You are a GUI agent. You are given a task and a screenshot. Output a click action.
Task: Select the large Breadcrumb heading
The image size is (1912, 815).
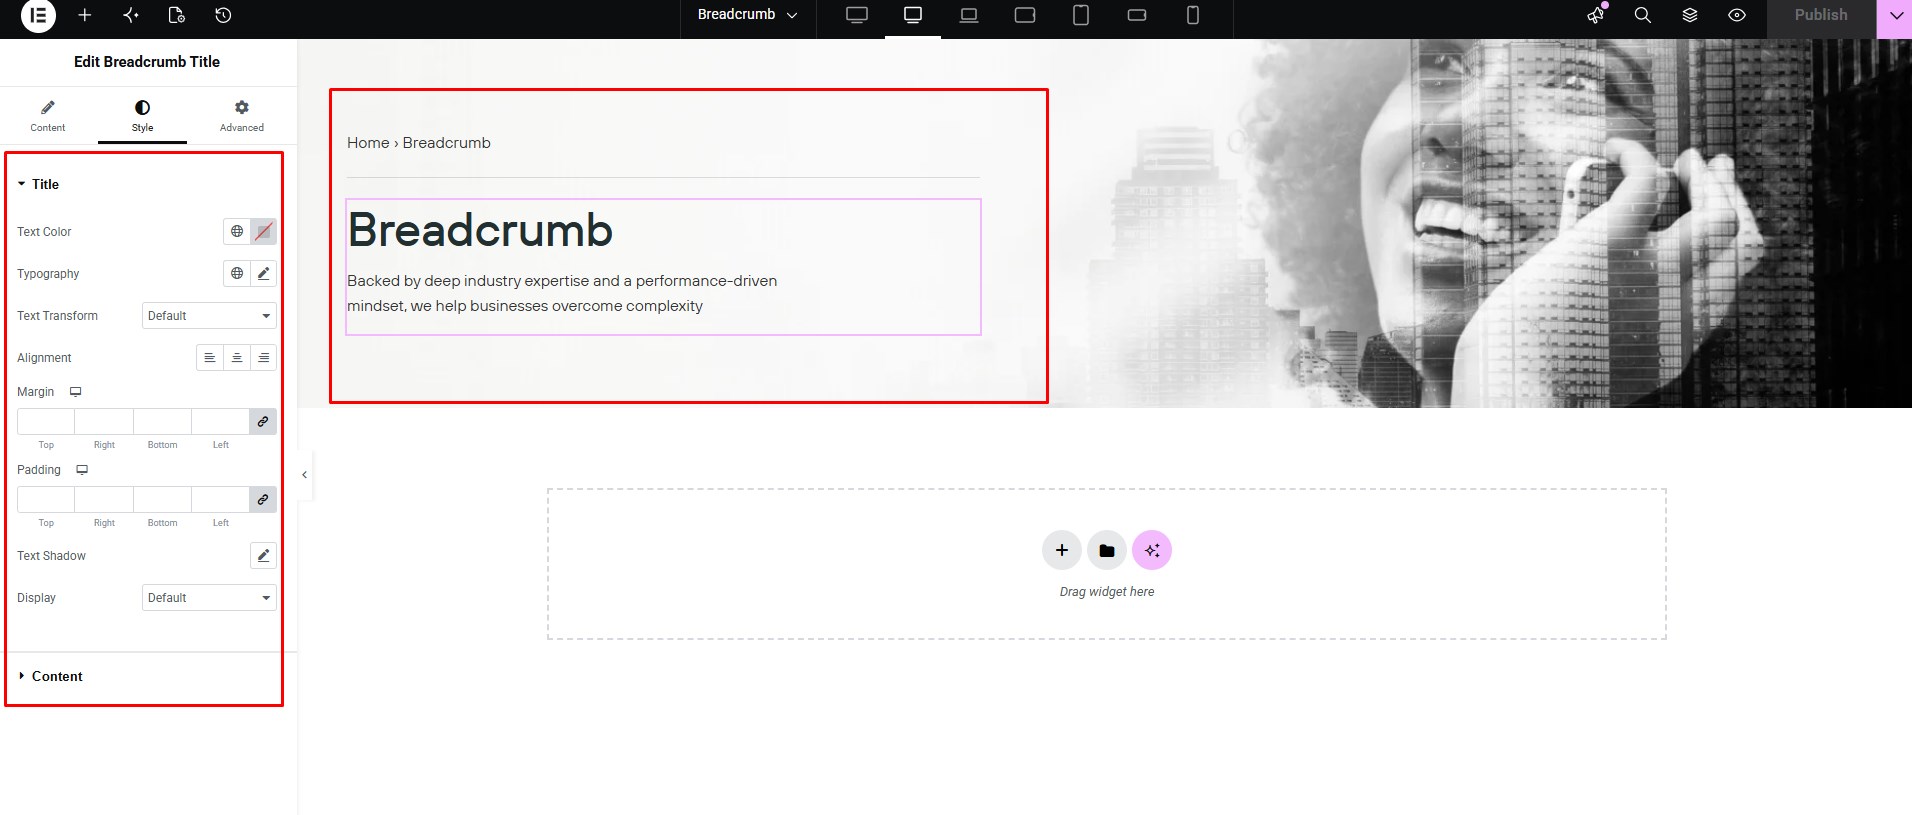pyautogui.click(x=480, y=230)
